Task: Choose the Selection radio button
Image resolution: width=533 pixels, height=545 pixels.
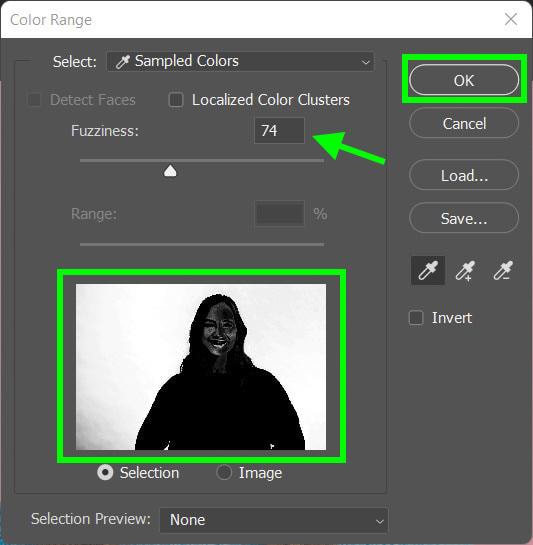Action: [x=105, y=473]
